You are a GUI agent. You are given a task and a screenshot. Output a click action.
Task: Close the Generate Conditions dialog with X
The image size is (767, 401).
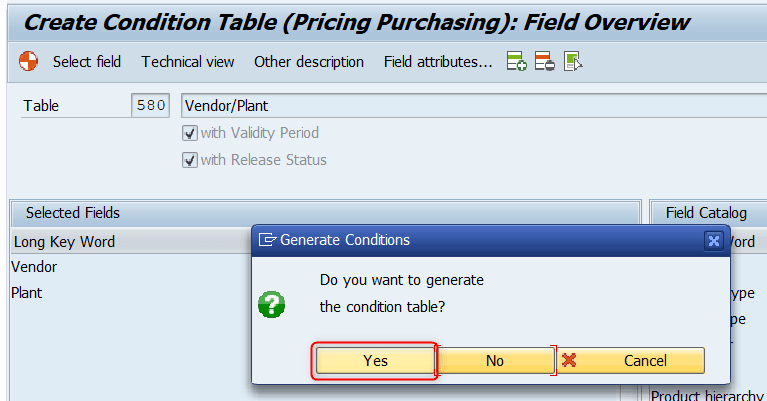714,241
